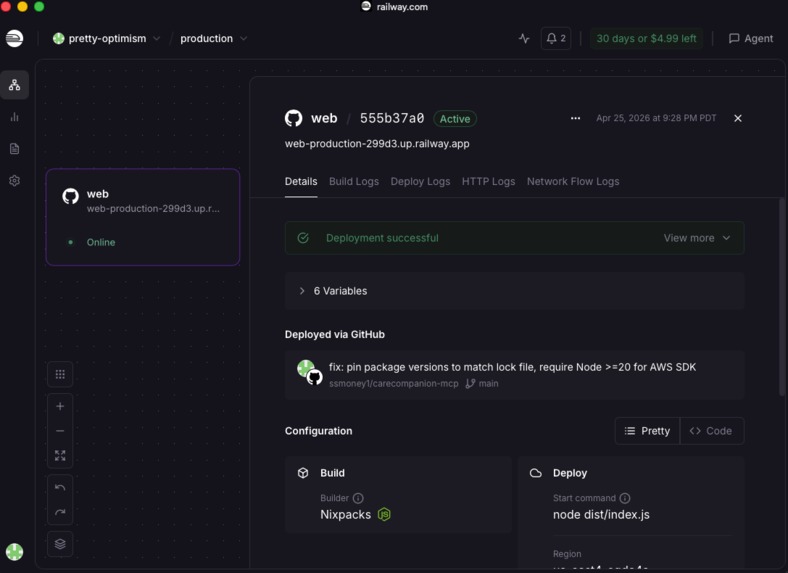Click the web service name heading
788x573 pixels.
click(324, 118)
